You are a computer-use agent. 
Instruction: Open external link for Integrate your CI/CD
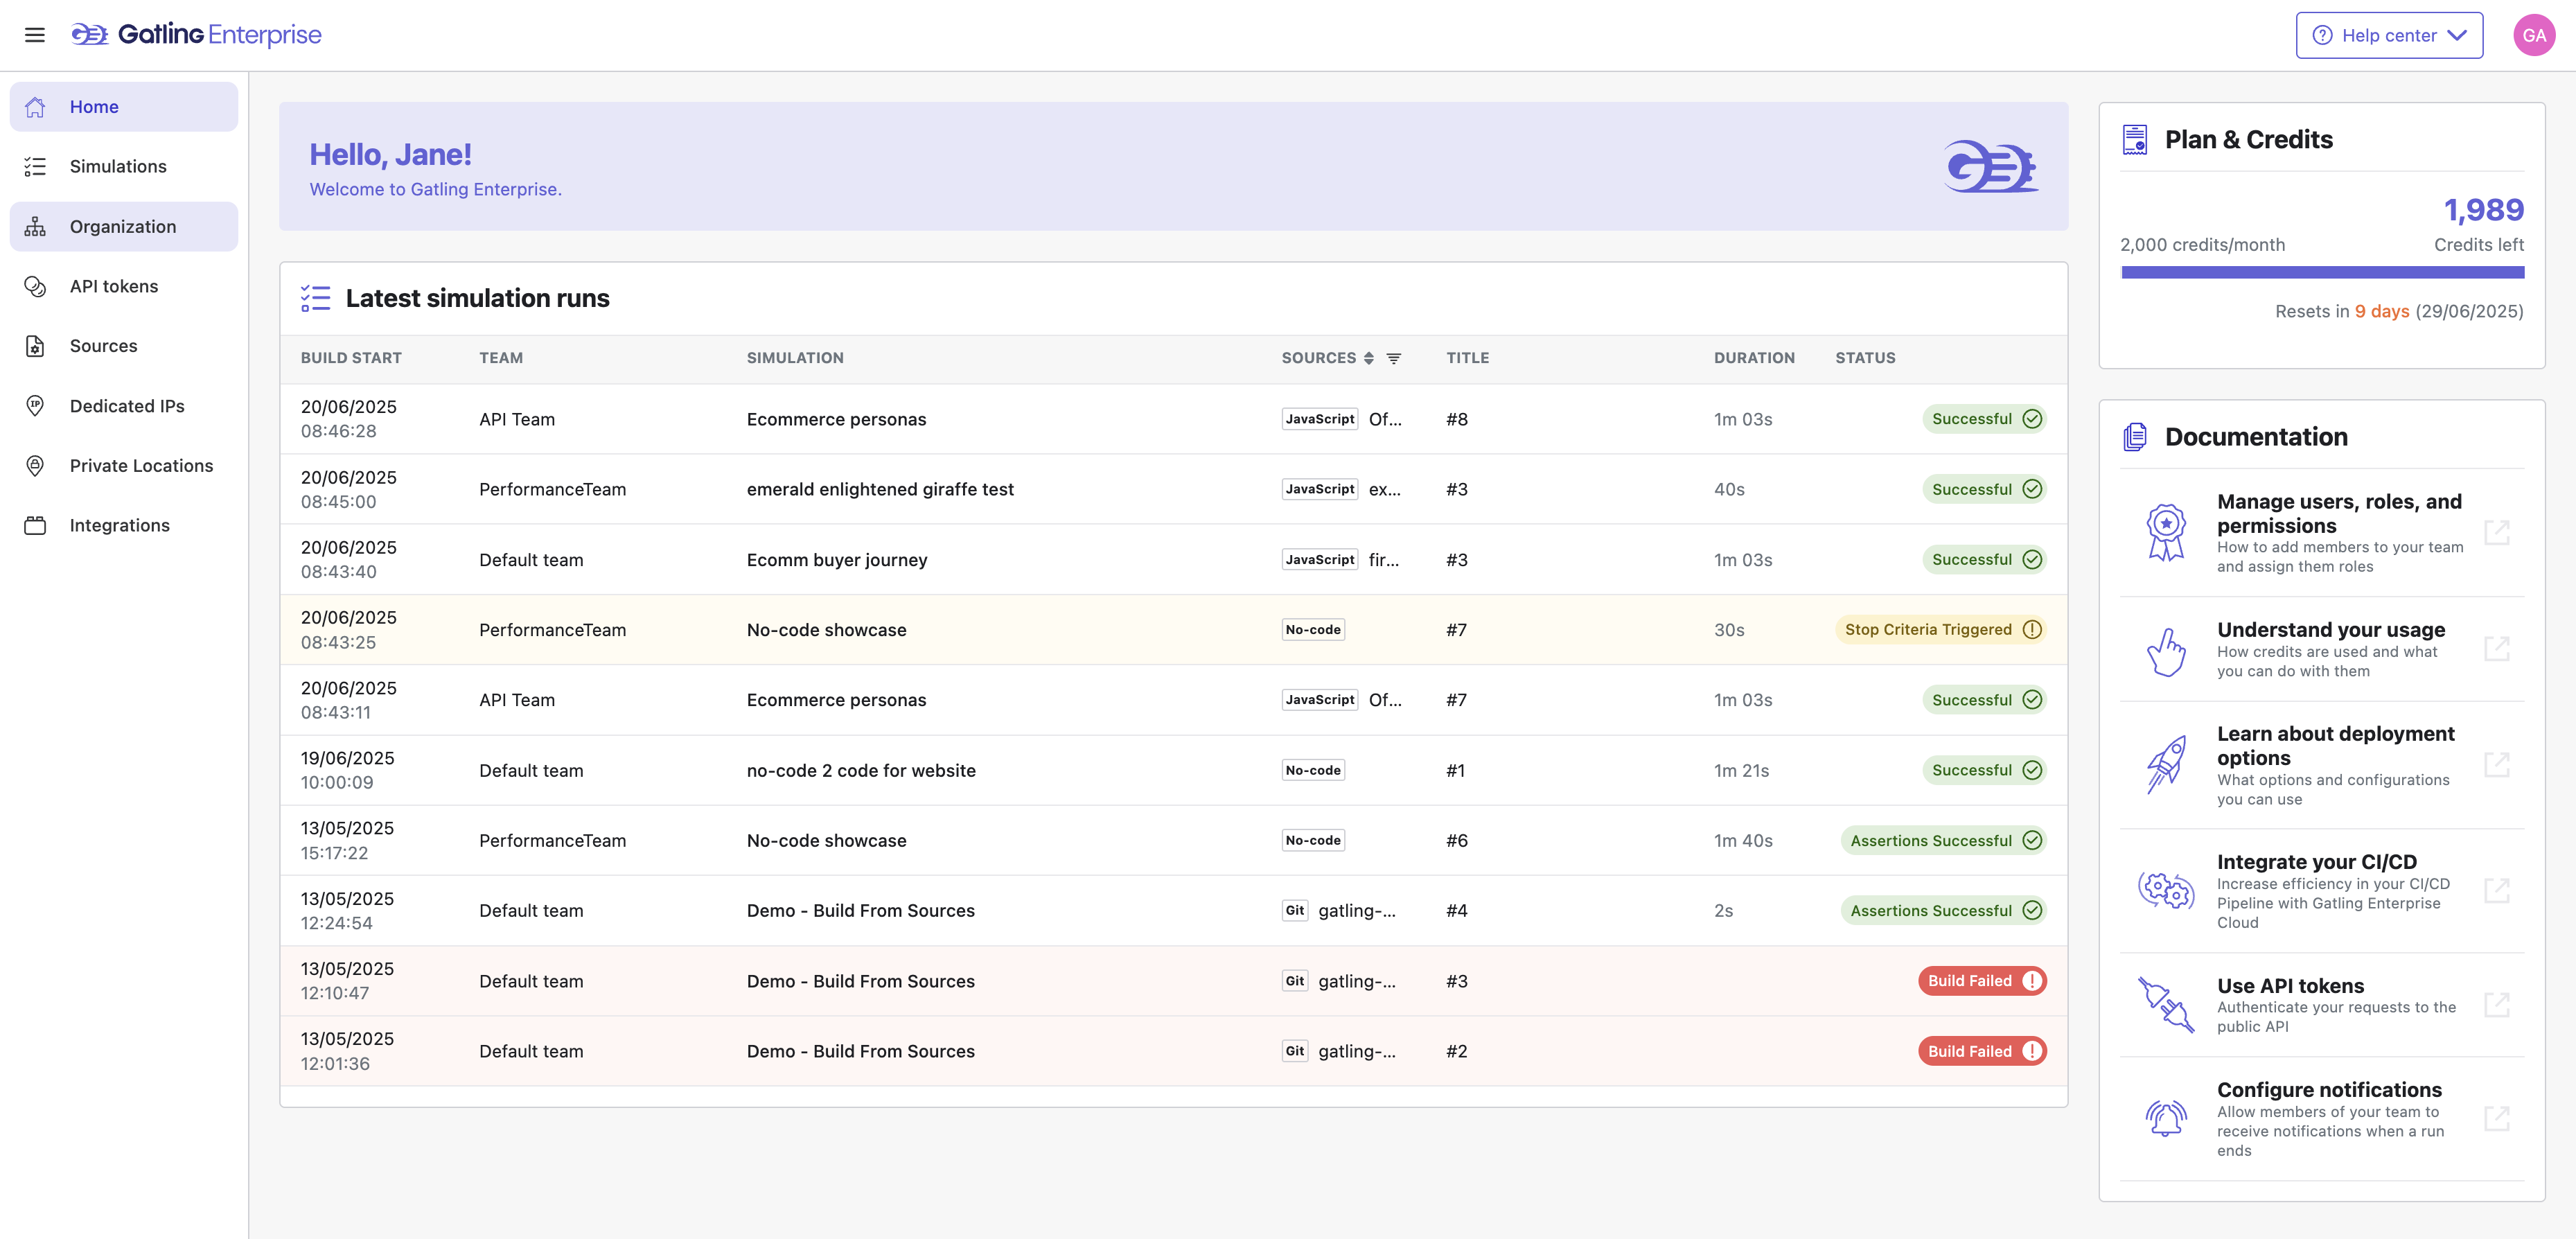(2497, 890)
